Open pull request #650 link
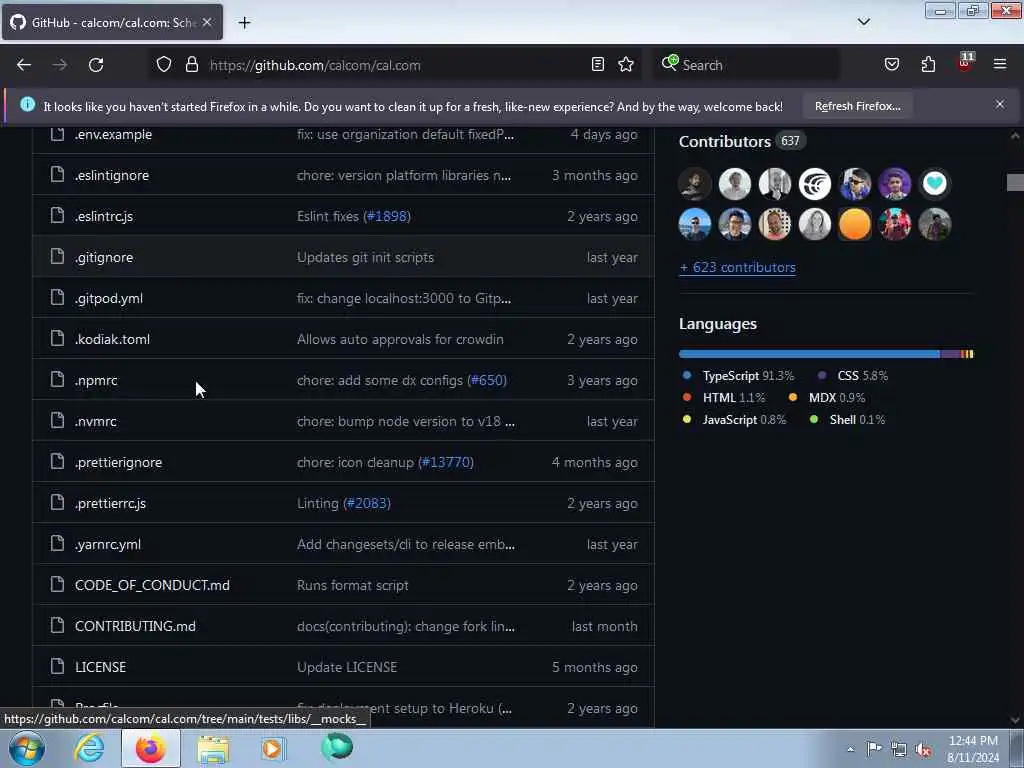Viewport: 1024px width, 768px height. coord(488,380)
